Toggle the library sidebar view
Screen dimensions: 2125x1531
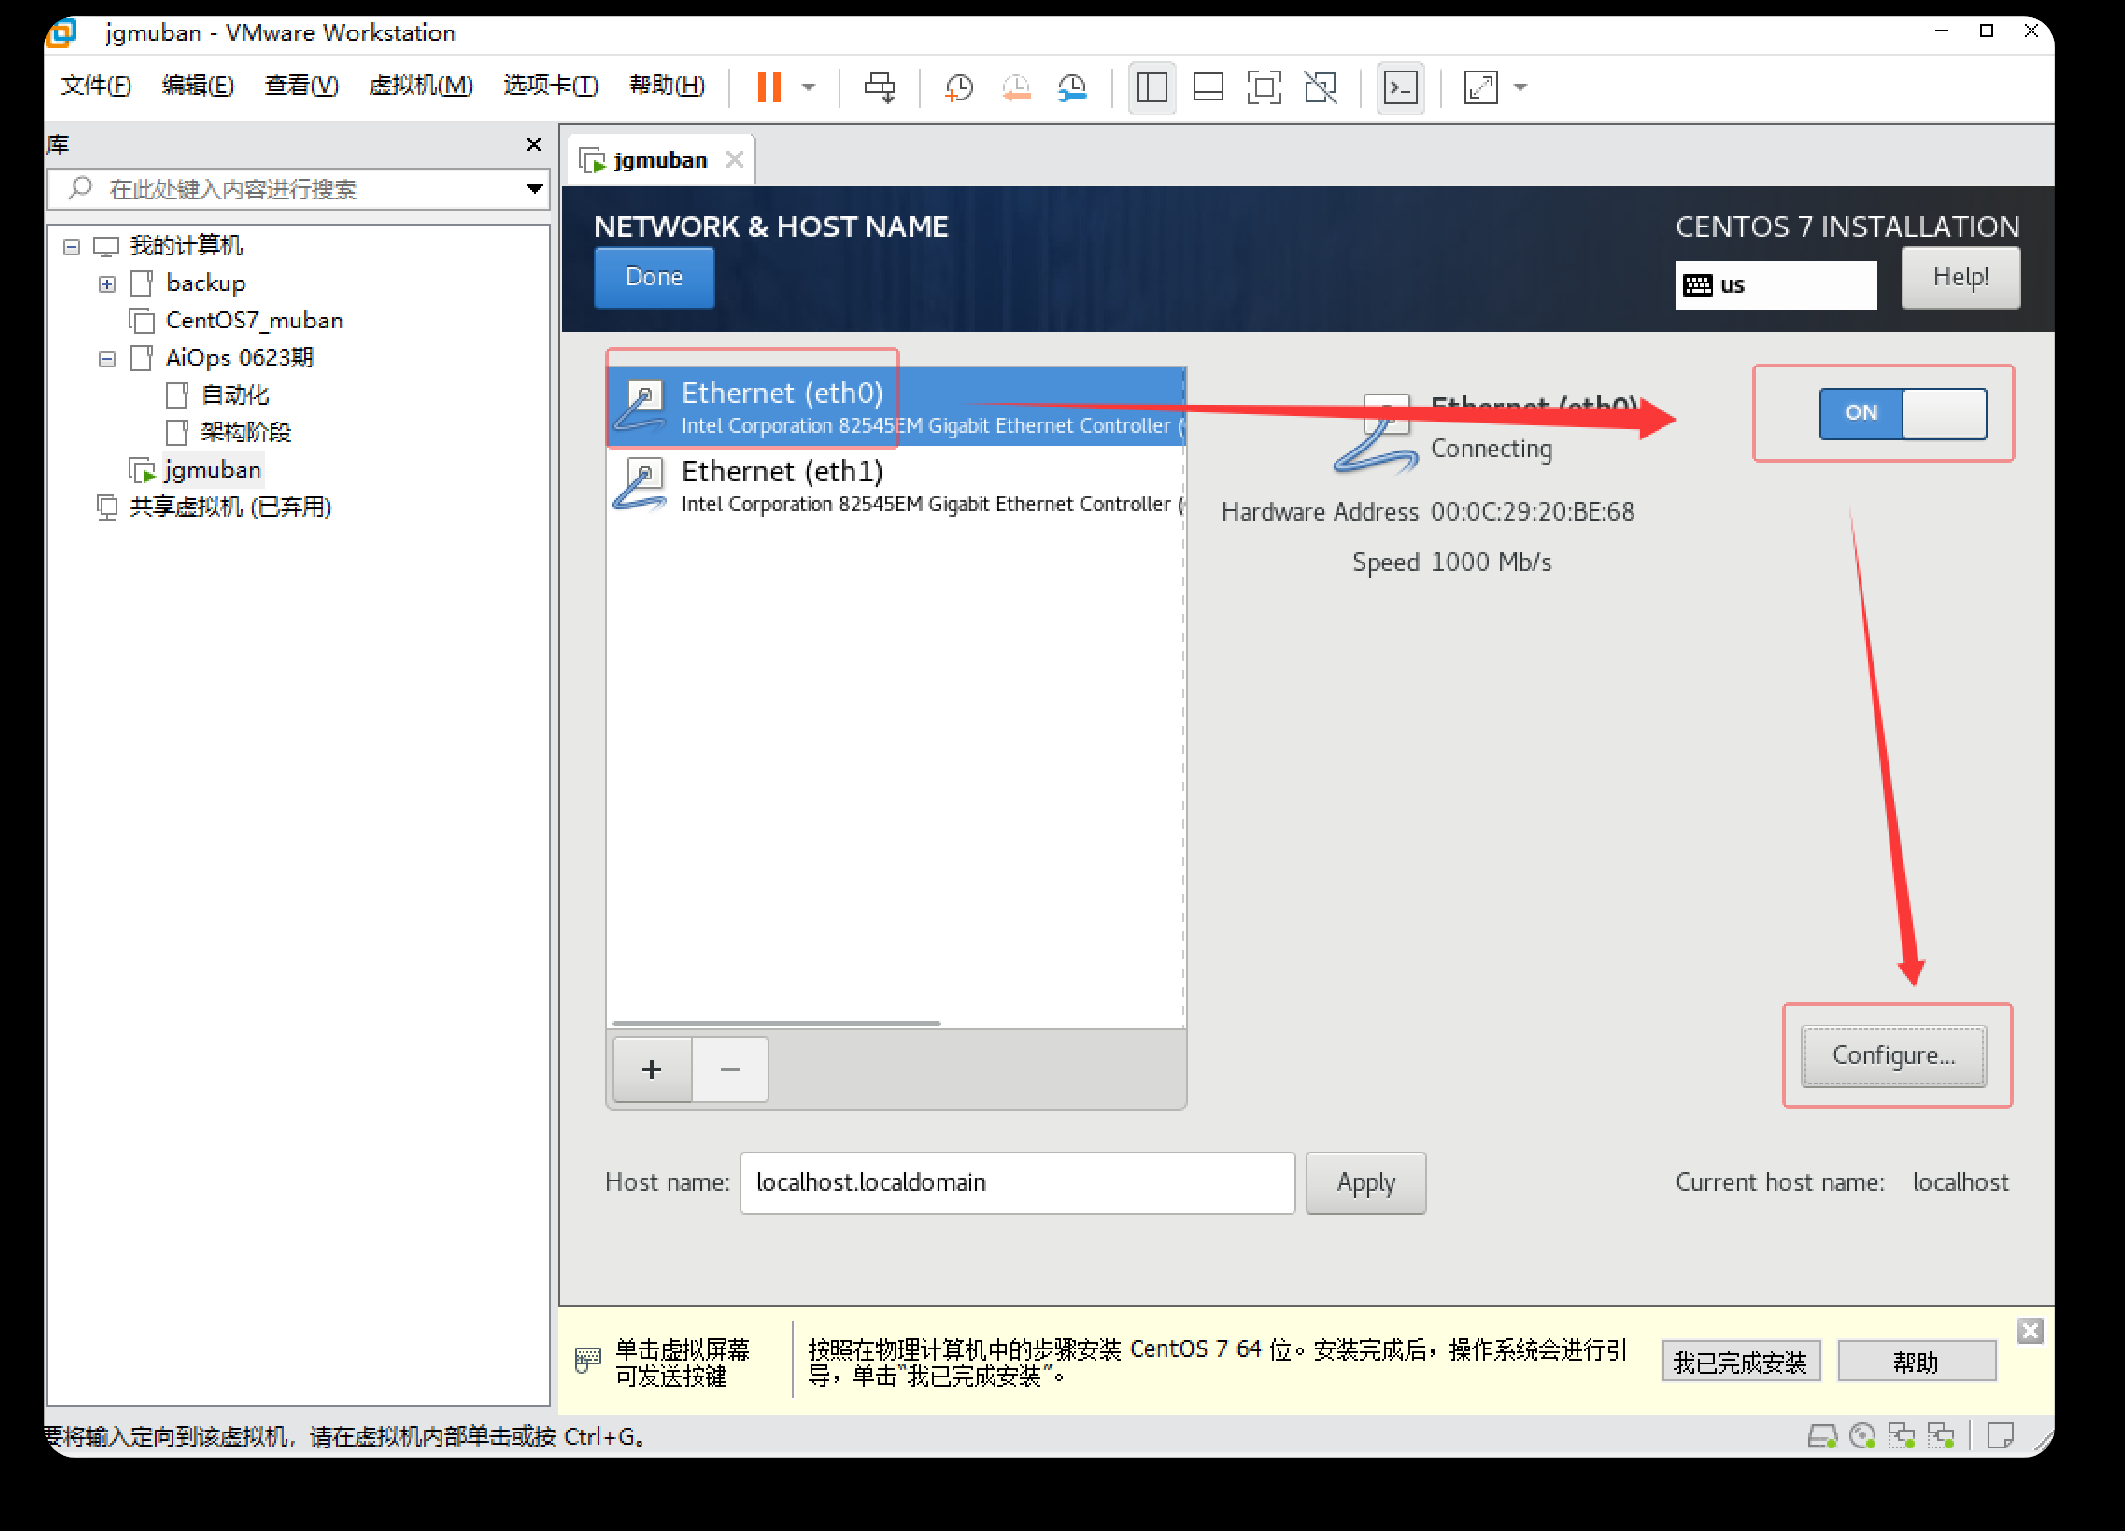pyautogui.click(x=1152, y=87)
